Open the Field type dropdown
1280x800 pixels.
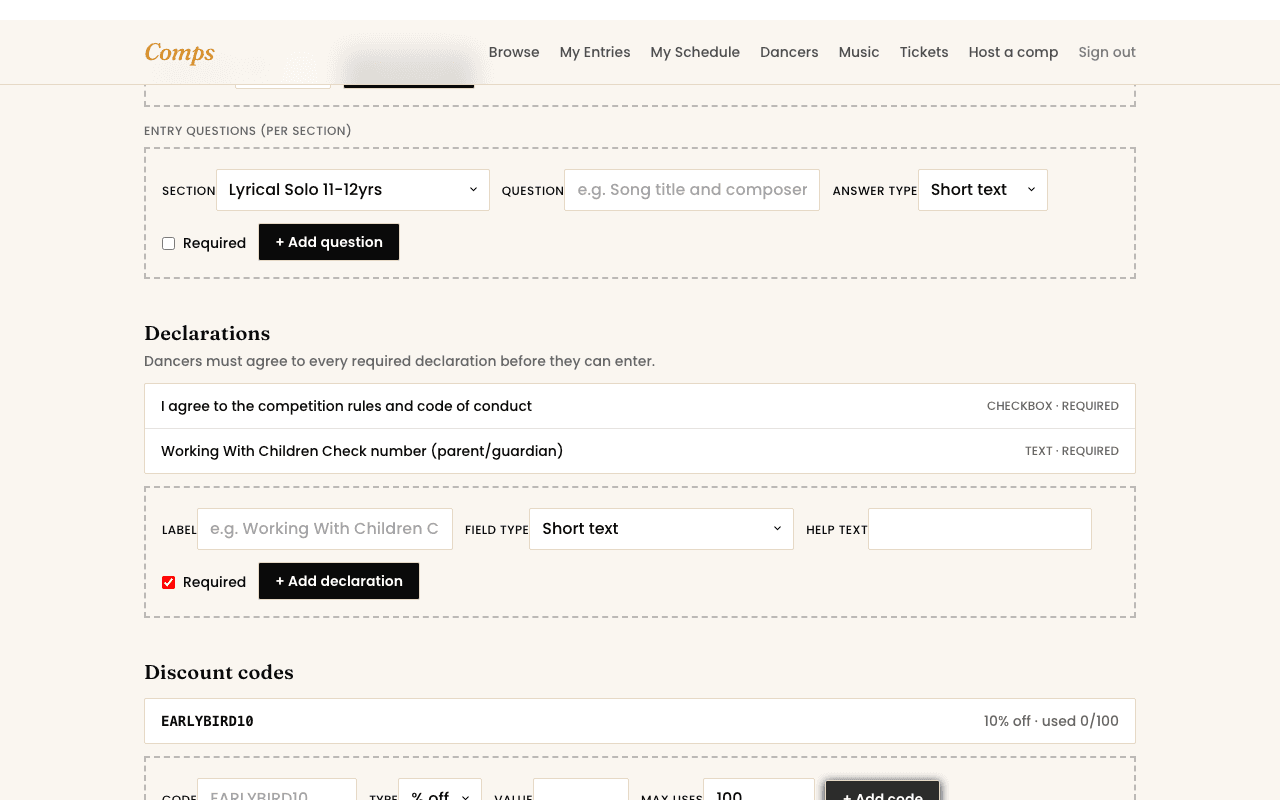click(x=661, y=529)
